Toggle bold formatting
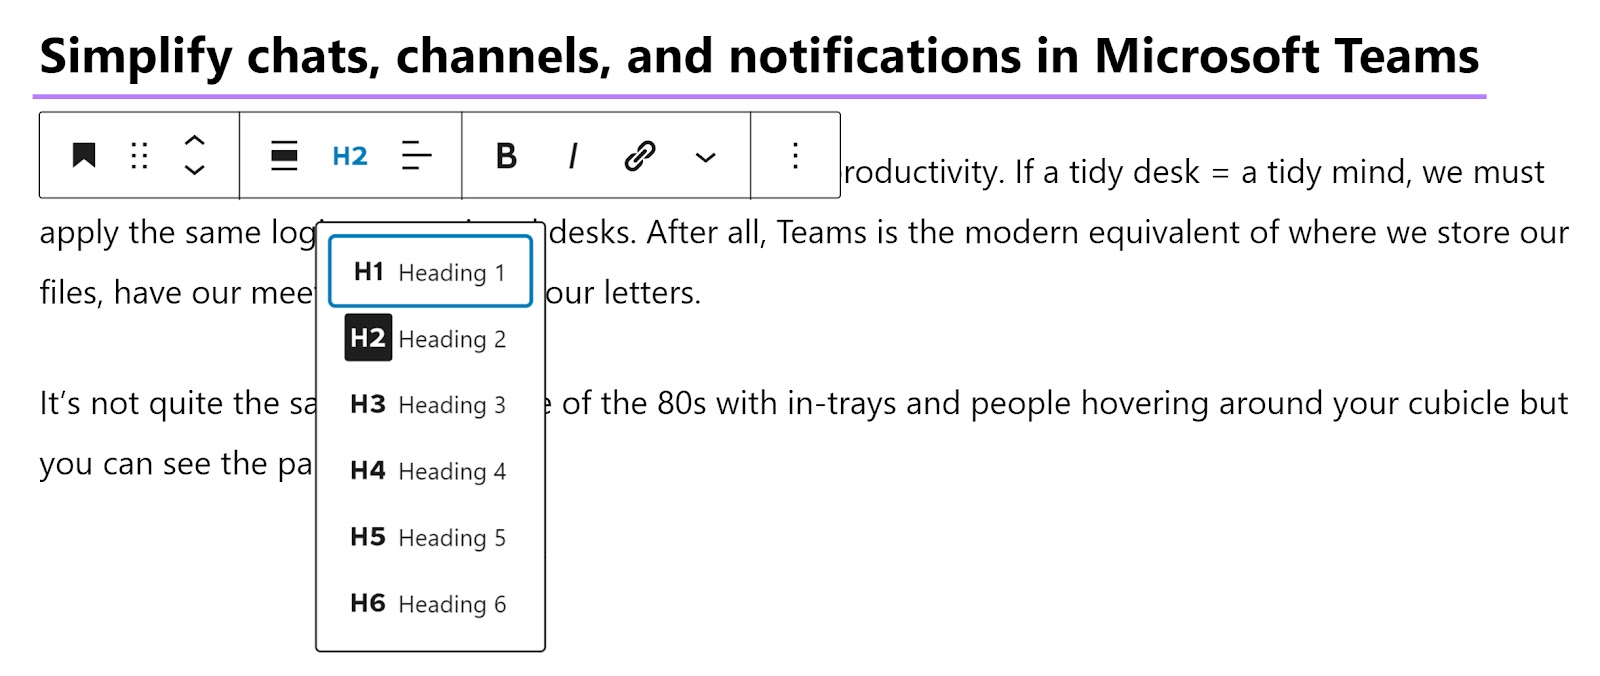The image size is (1600, 676). point(507,156)
